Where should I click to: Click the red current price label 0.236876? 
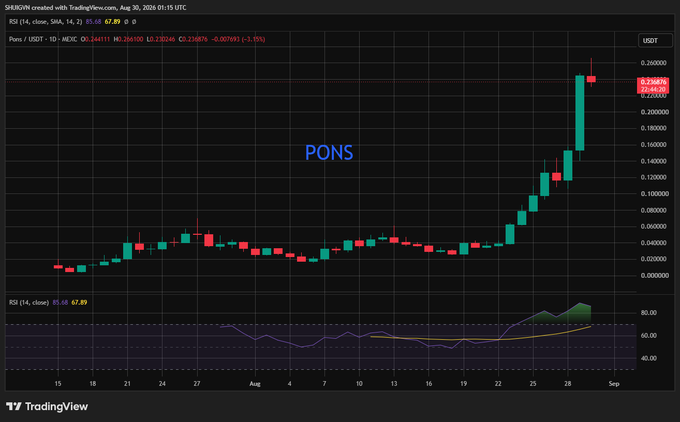pos(653,82)
